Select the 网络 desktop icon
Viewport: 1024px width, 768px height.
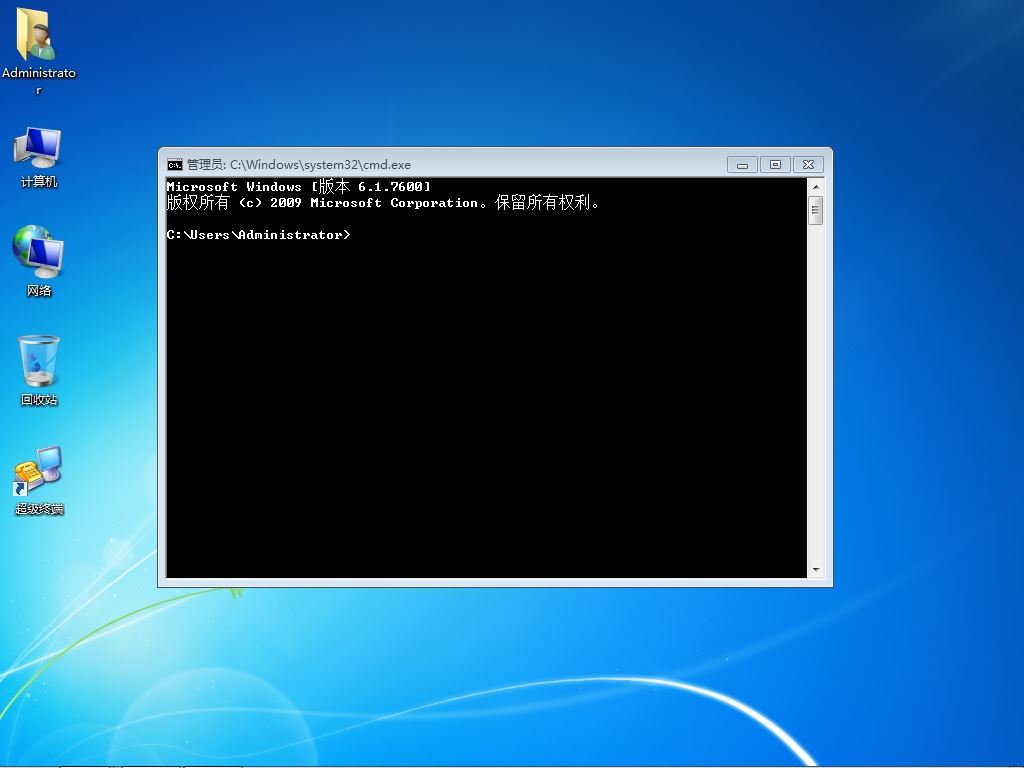coord(39,261)
